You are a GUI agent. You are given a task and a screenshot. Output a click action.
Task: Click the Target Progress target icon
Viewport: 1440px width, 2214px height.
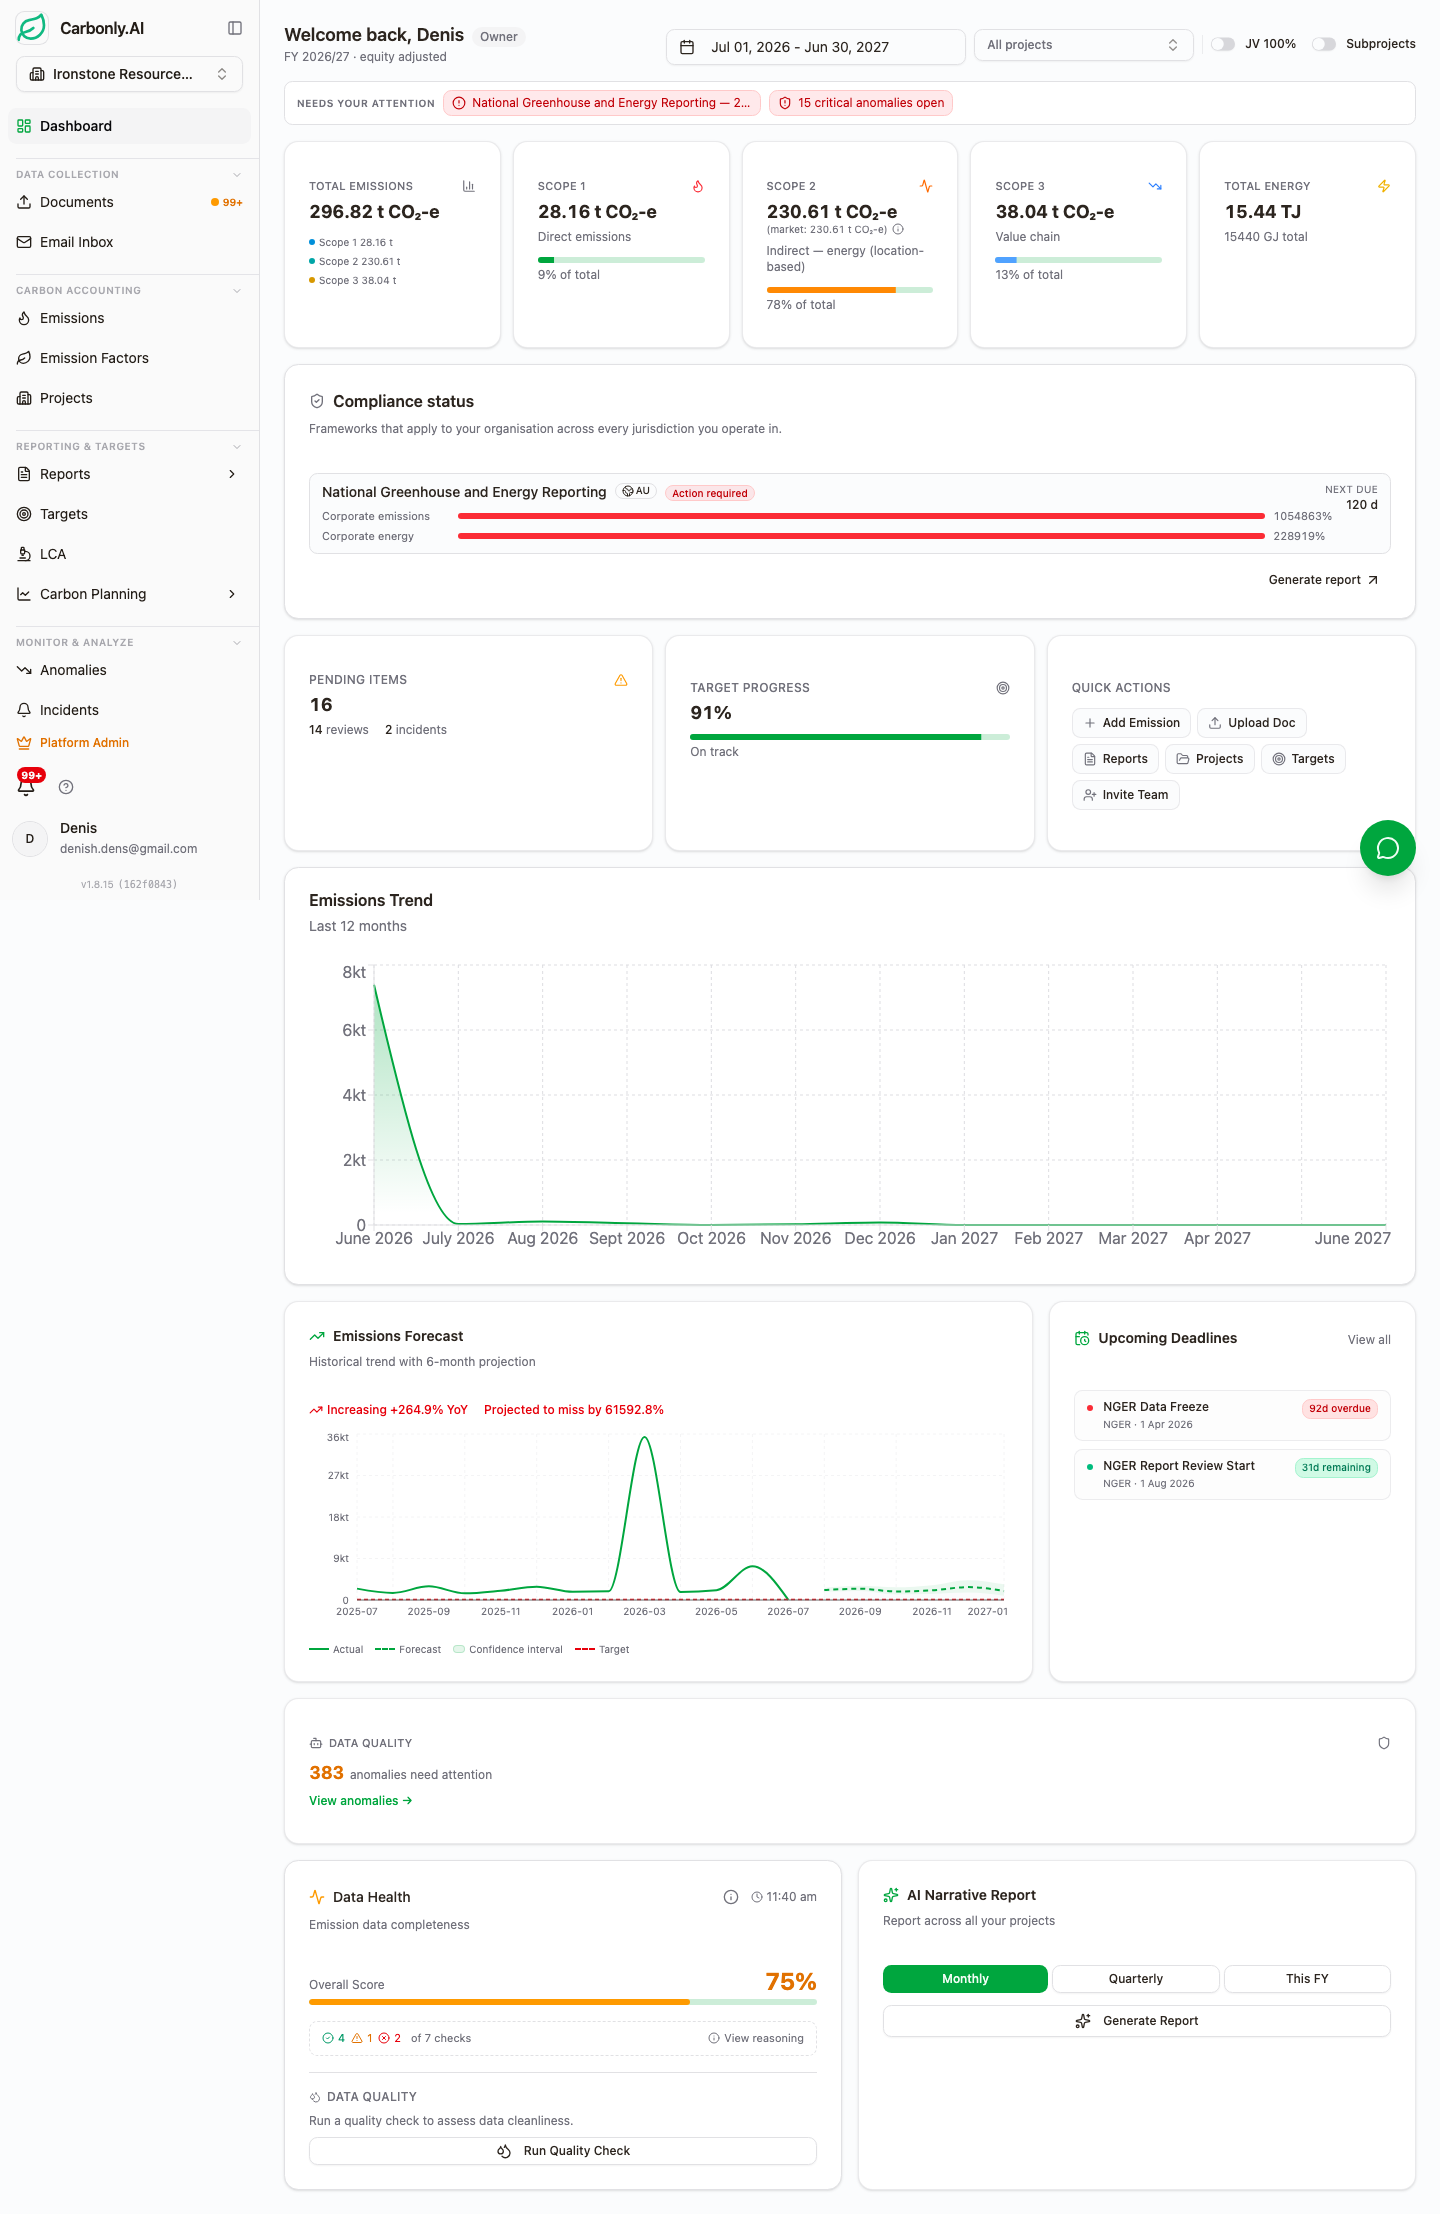point(1003,688)
